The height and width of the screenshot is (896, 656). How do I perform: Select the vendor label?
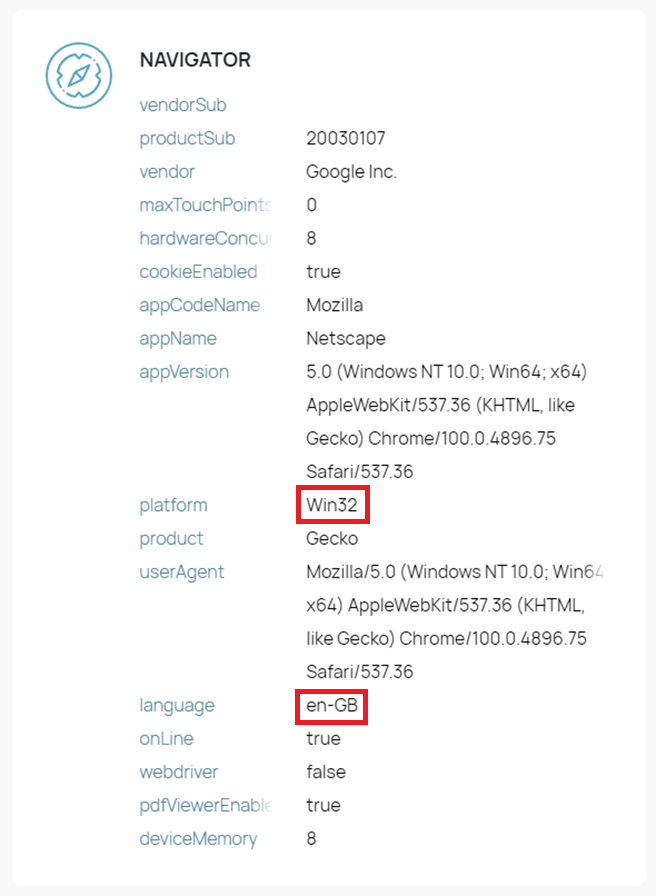(167, 171)
